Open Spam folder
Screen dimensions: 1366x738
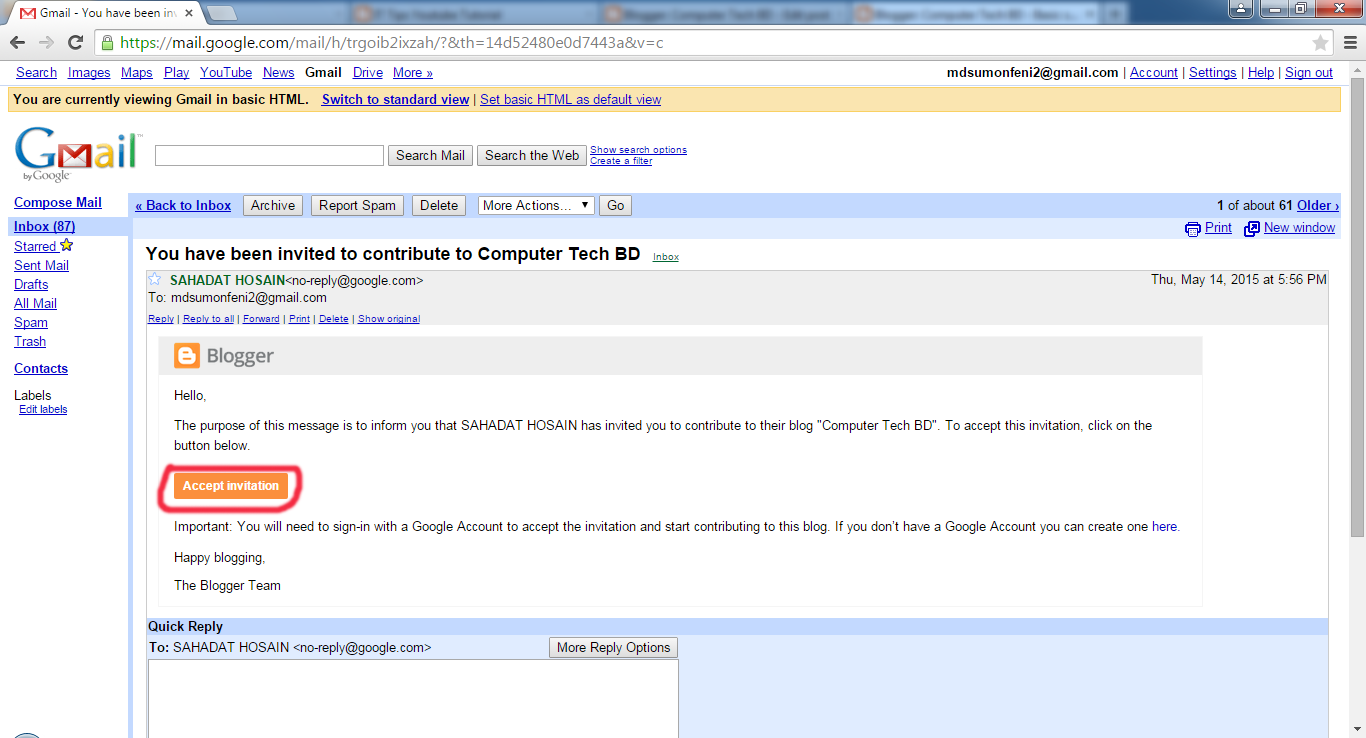click(x=31, y=322)
